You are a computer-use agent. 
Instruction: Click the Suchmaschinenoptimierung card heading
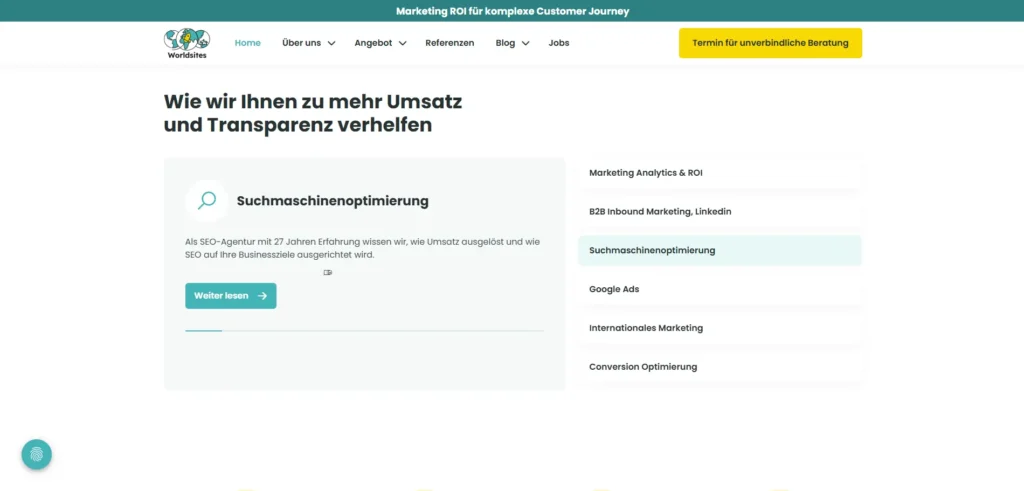[x=332, y=201]
